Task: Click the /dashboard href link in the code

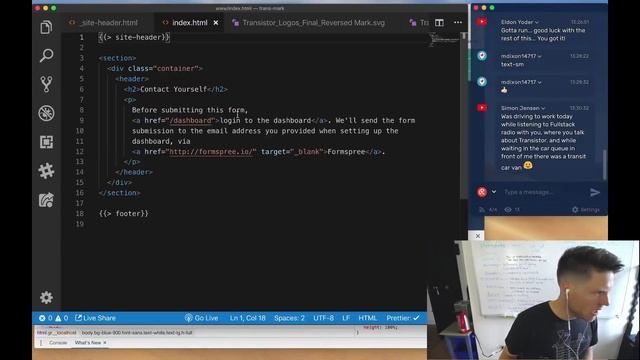Action: 191,120
